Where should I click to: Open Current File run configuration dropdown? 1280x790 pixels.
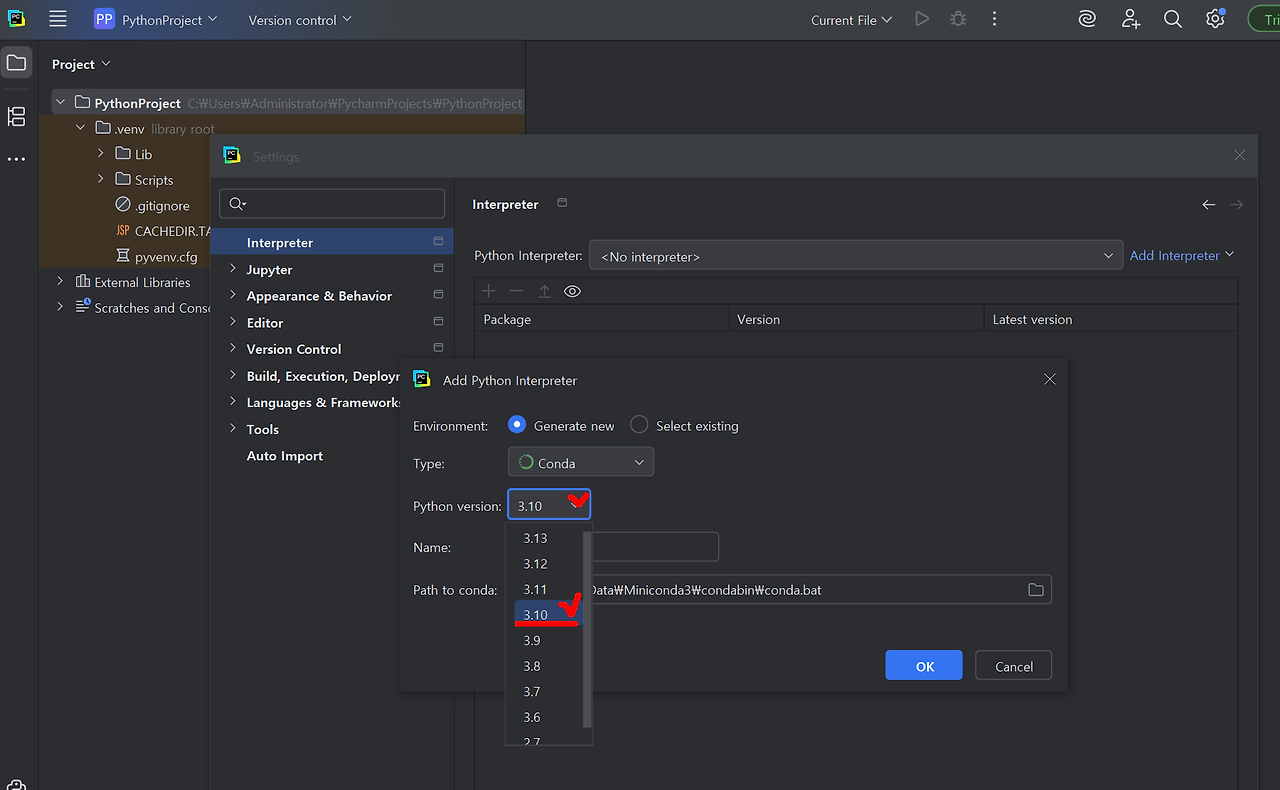click(852, 19)
